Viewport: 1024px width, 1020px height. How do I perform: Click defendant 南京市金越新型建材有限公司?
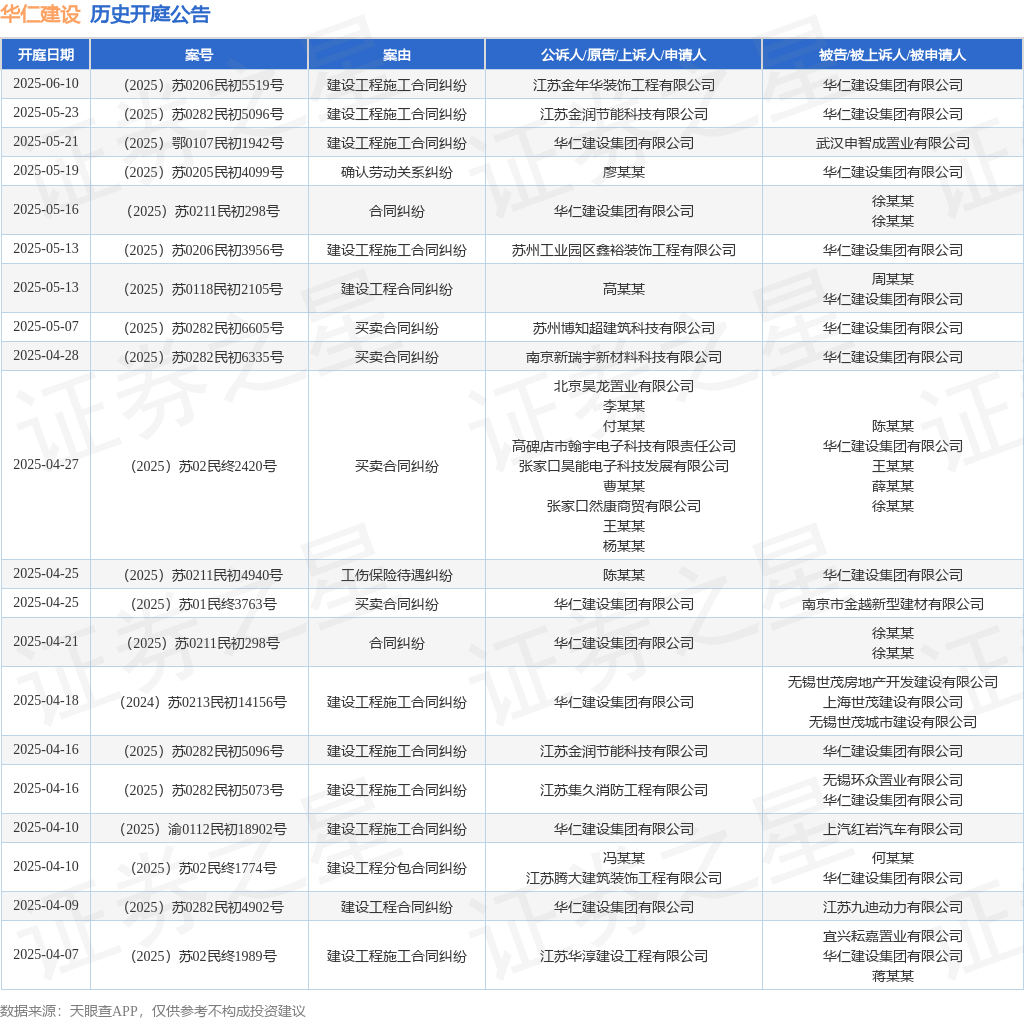coord(892,604)
